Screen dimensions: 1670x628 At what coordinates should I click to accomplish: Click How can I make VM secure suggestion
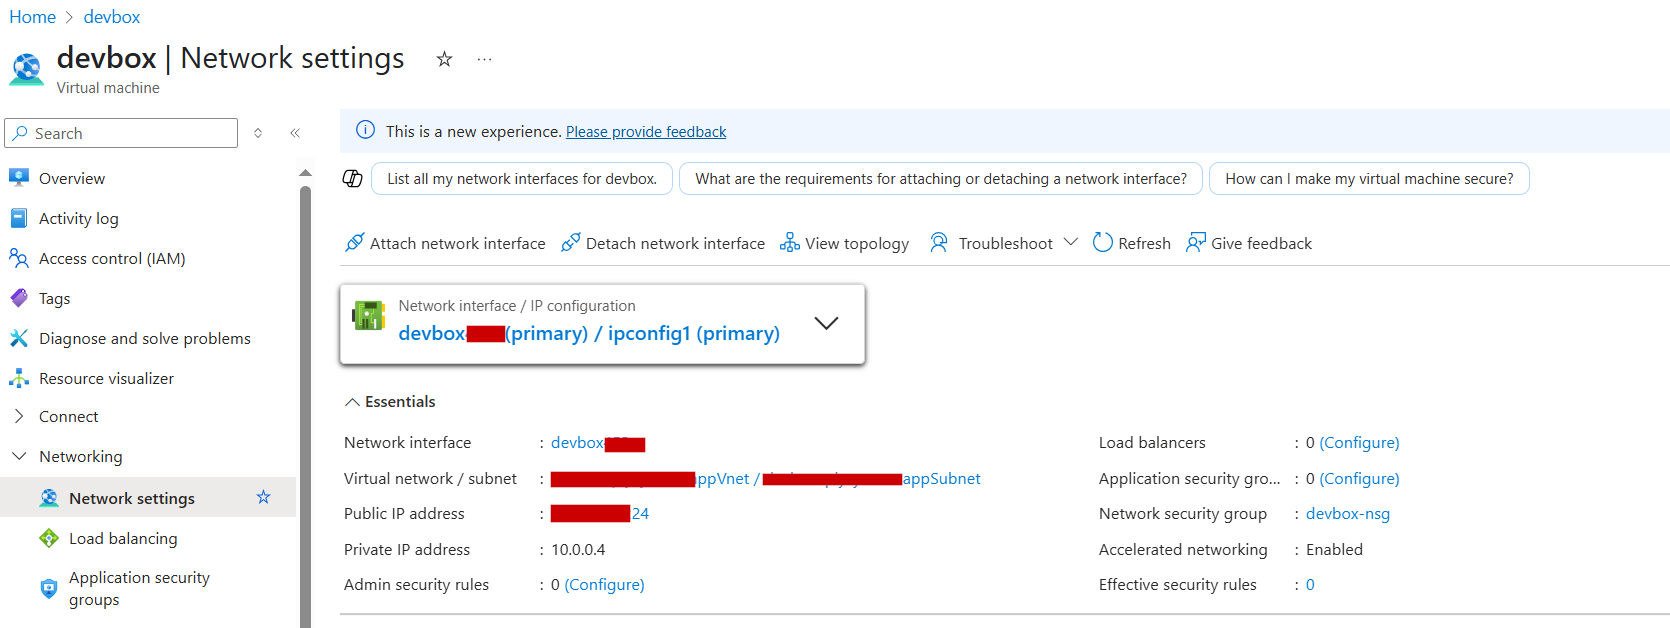(1369, 178)
